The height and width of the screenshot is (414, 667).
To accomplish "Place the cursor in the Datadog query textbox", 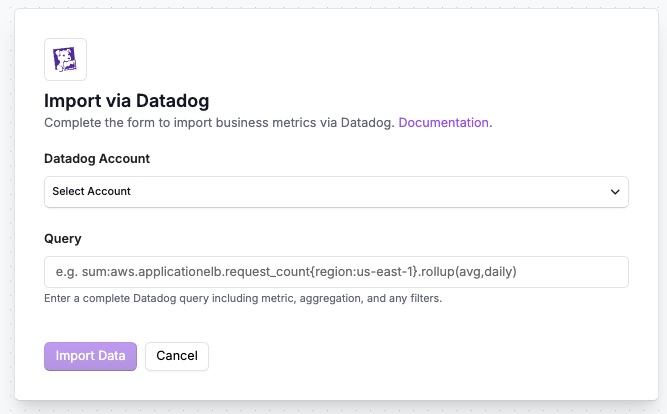I will pos(336,272).
